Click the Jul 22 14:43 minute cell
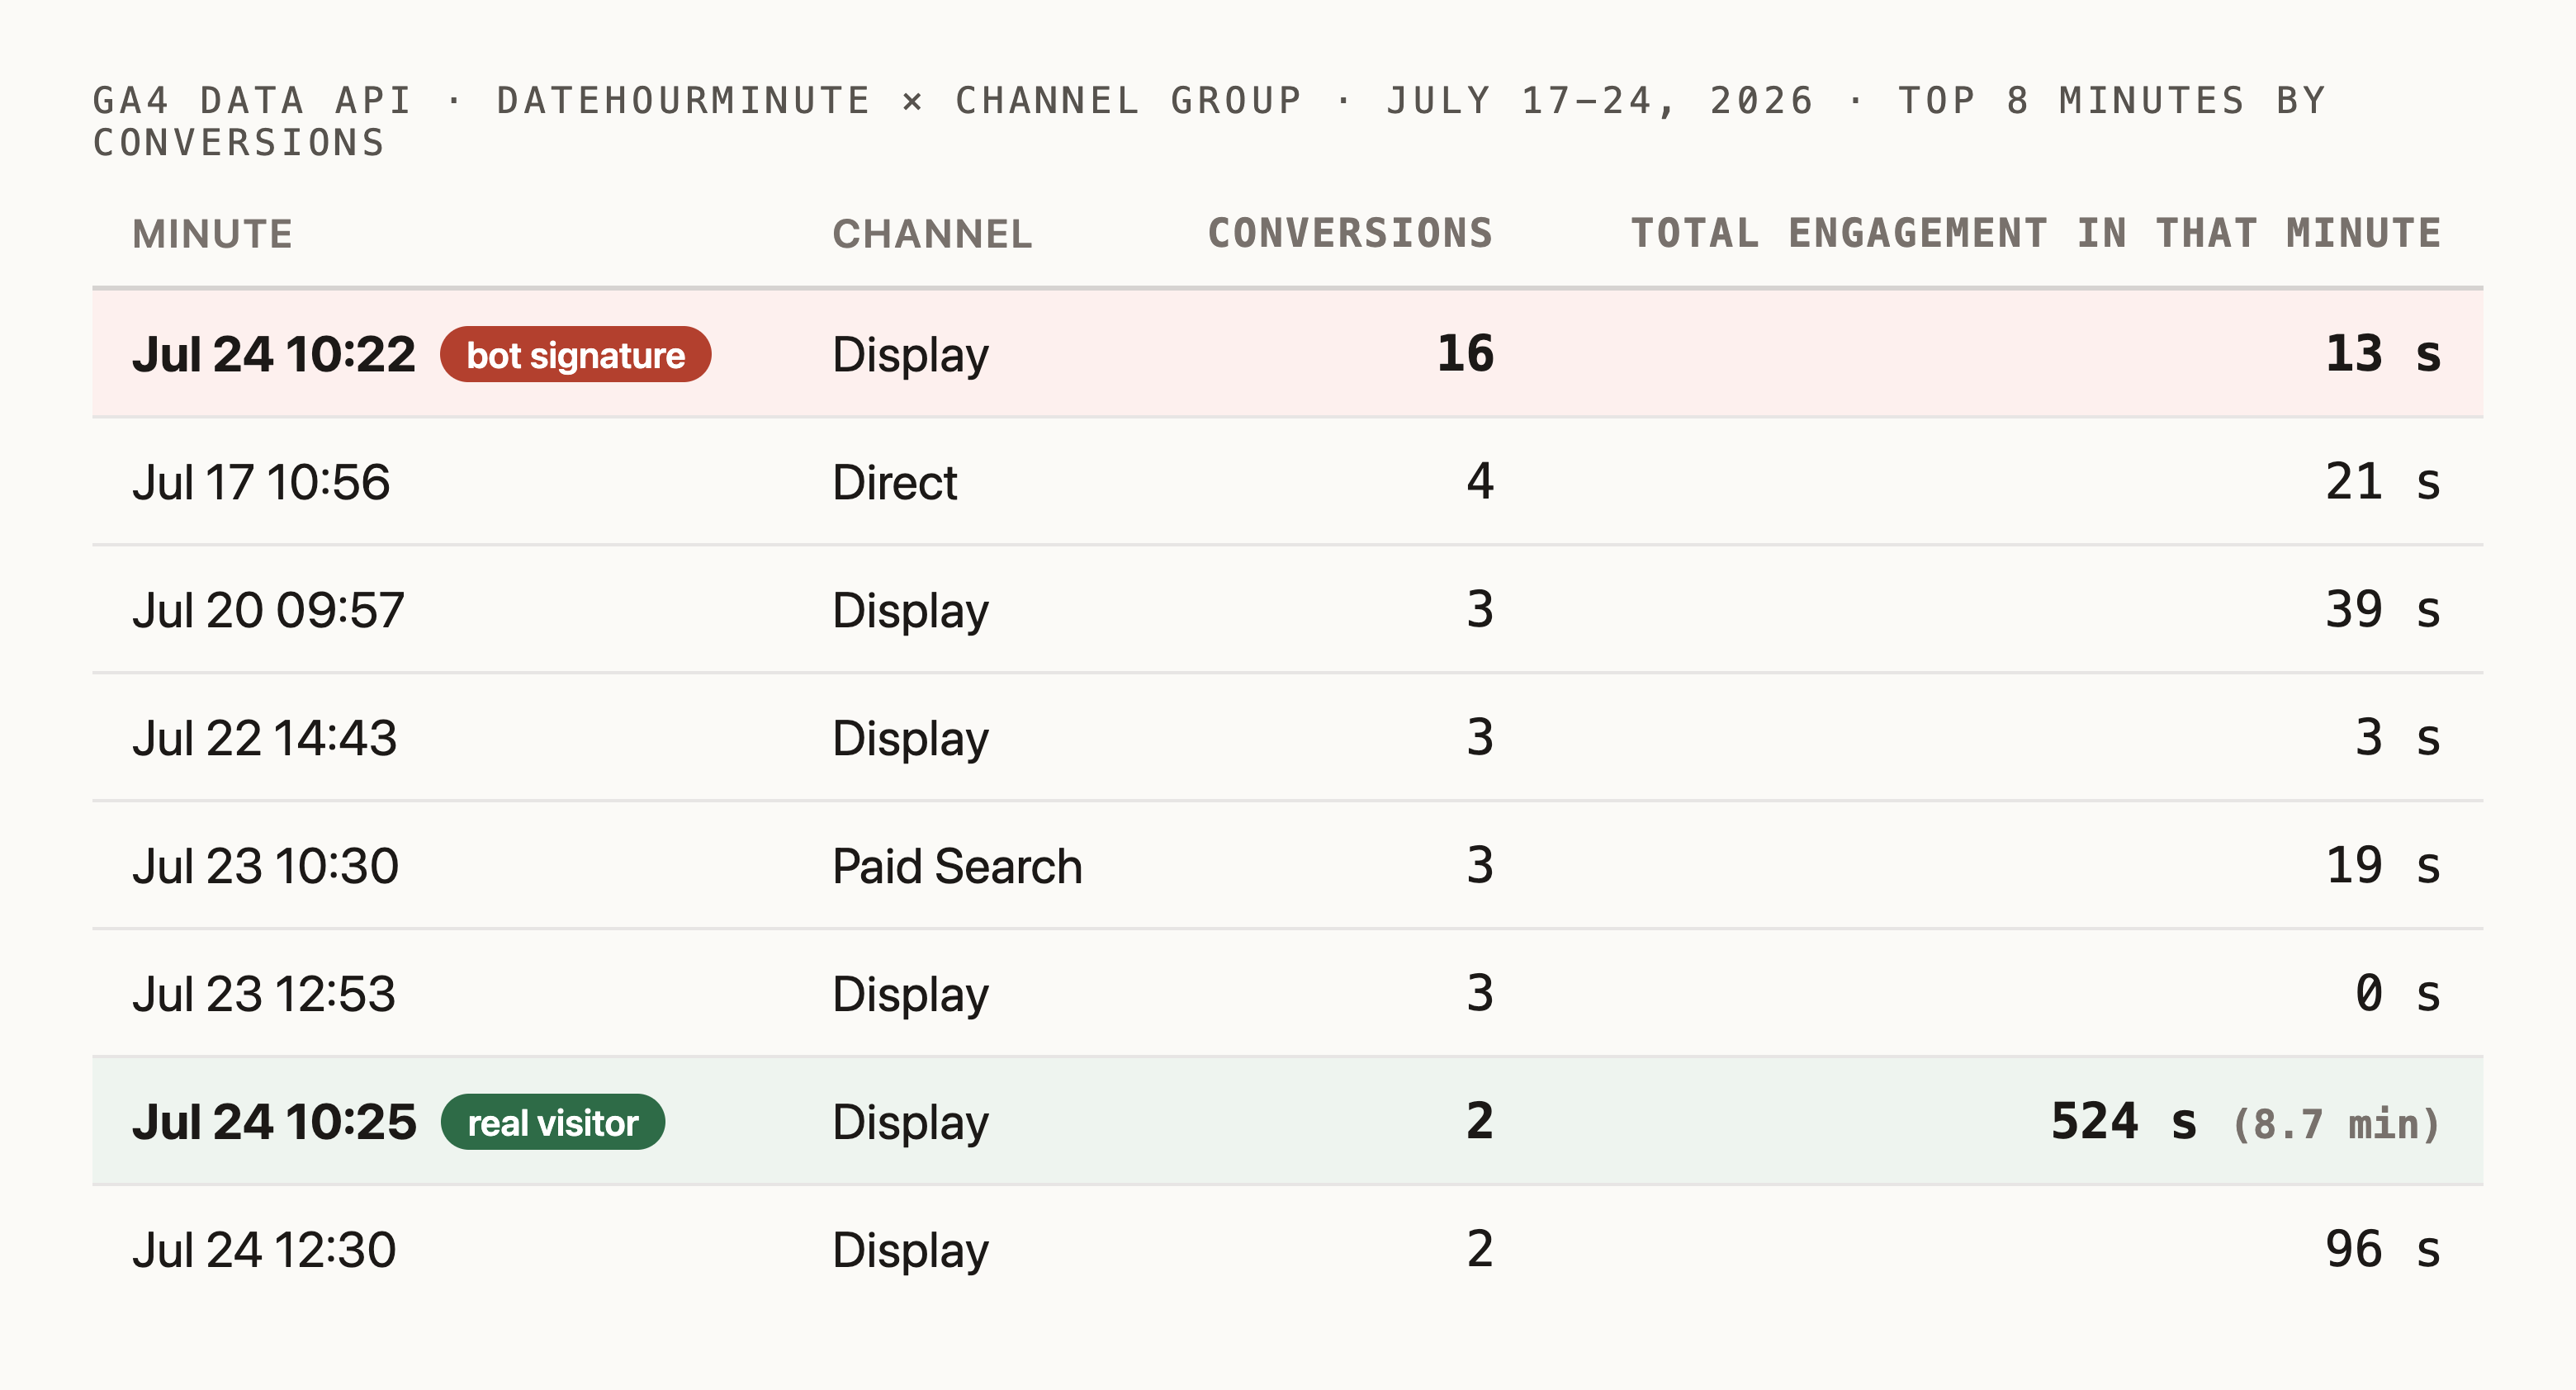Viewport: 2576px width, 1390px height. (x=265, y=738)
